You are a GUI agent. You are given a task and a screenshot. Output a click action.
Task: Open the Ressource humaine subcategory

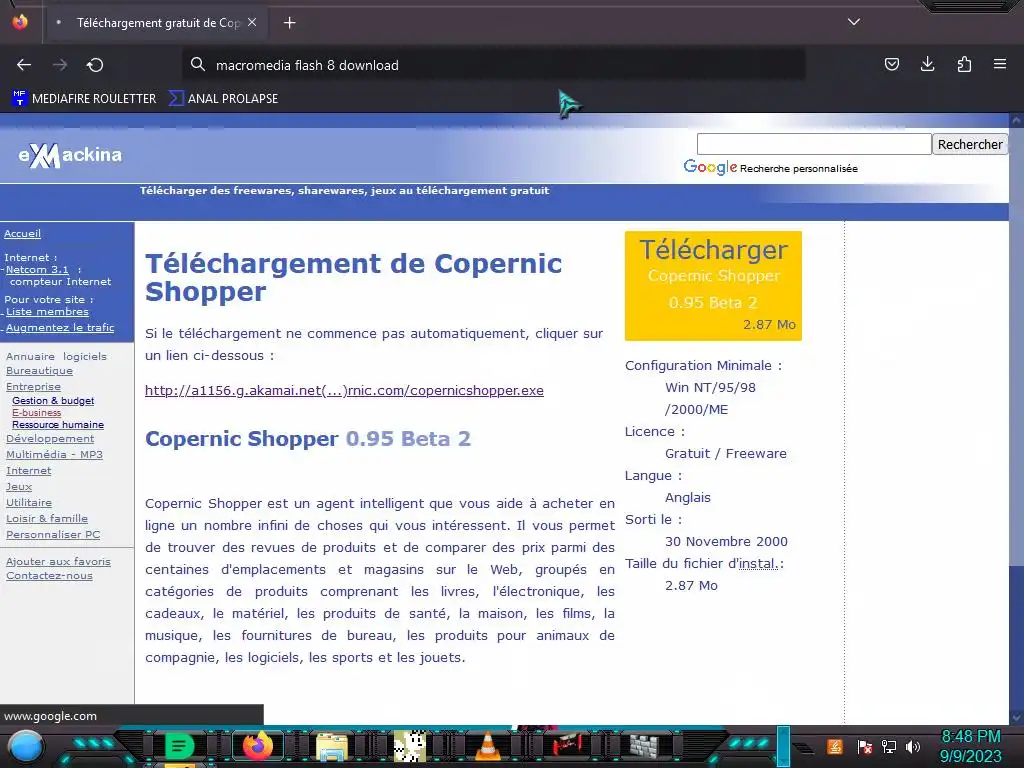57,424
